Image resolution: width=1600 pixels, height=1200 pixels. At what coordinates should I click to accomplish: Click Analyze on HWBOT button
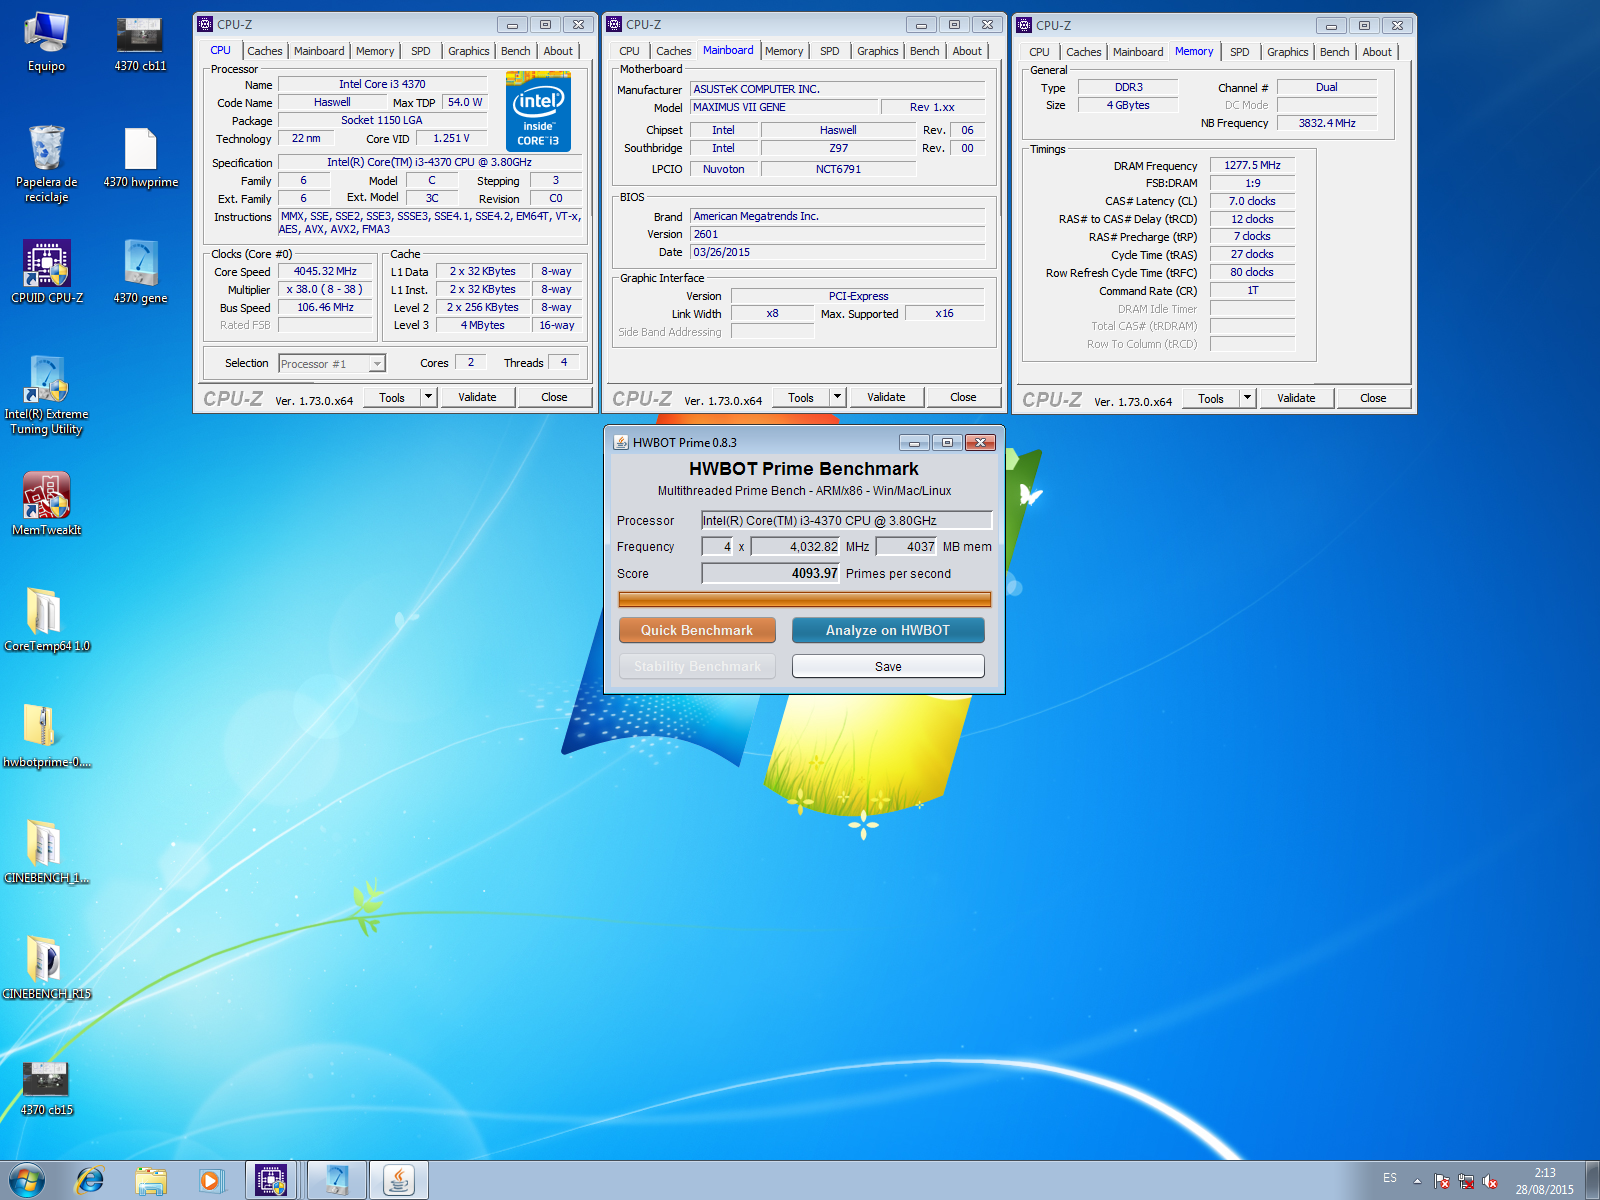tap(888, 630)
